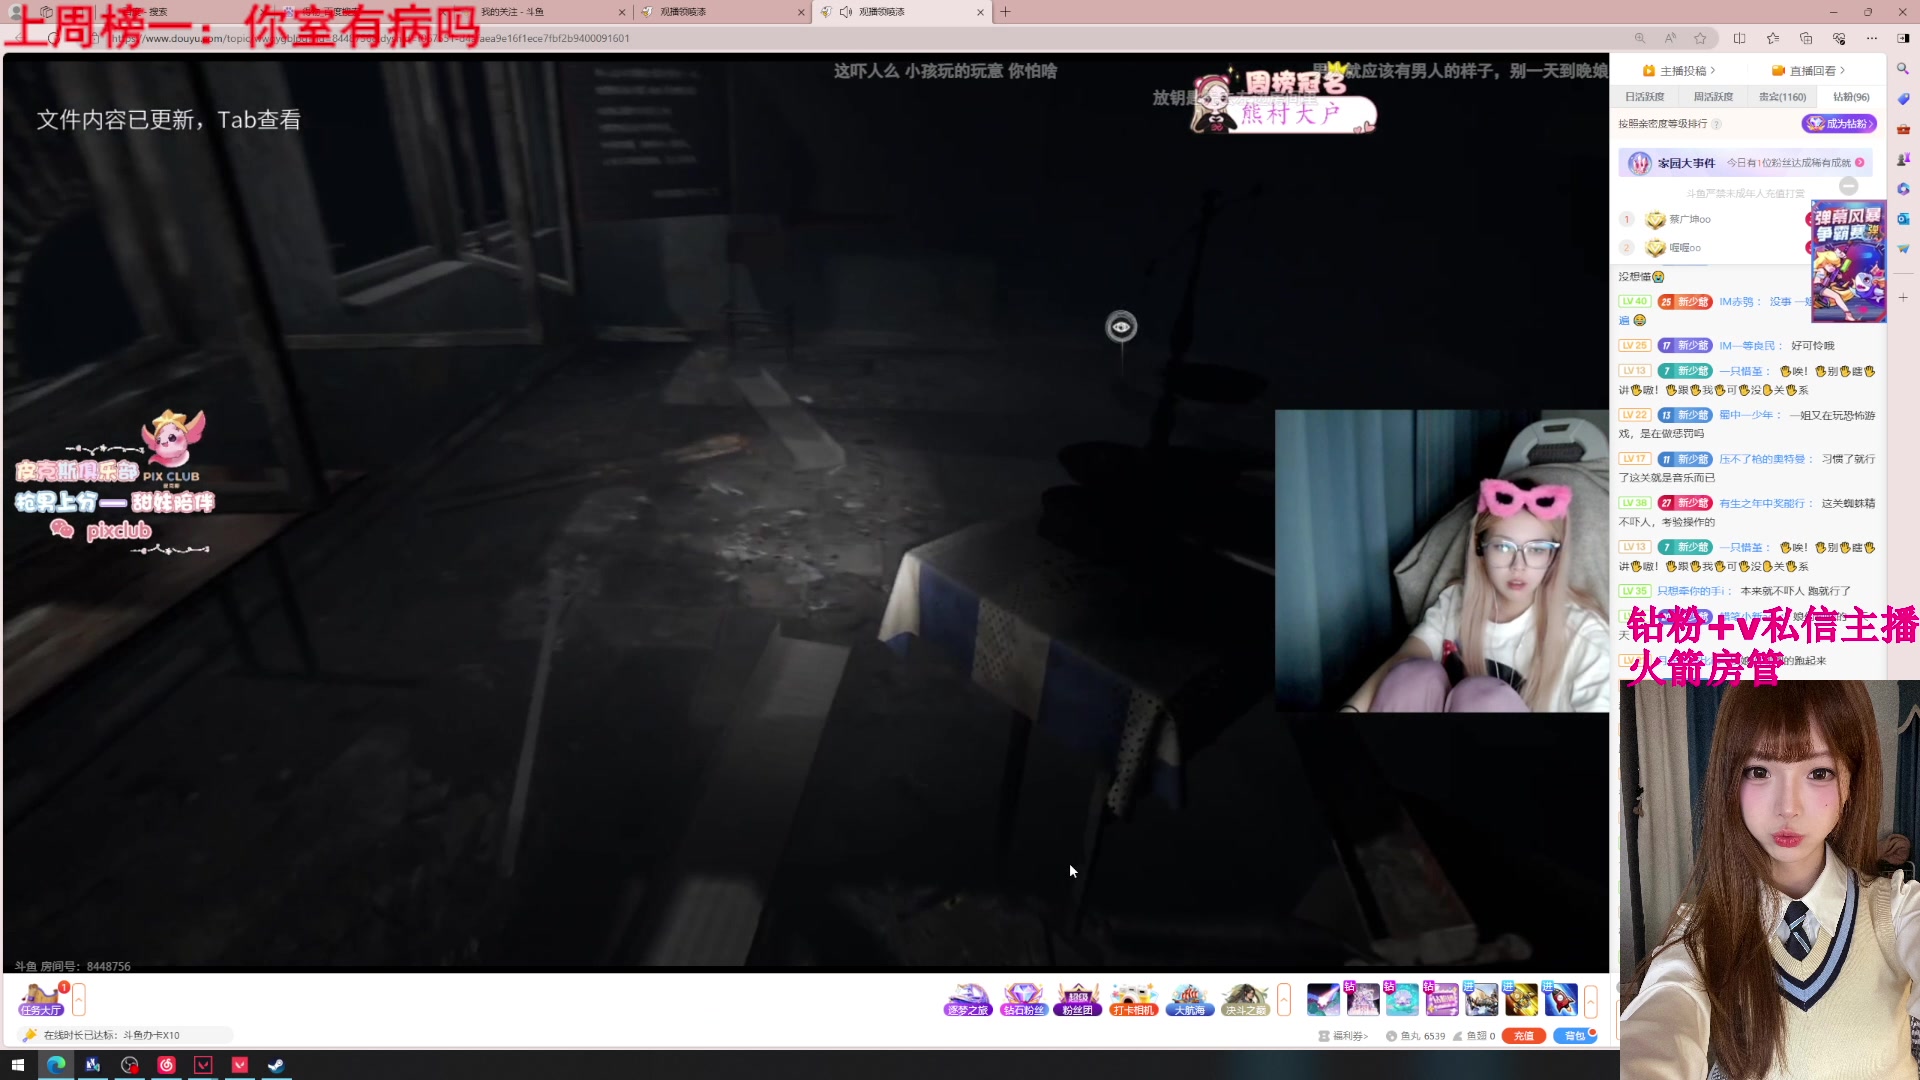The image size is (1920, 1080).
Task: Open Steam from the taskbar
Action: (276, 1065)
